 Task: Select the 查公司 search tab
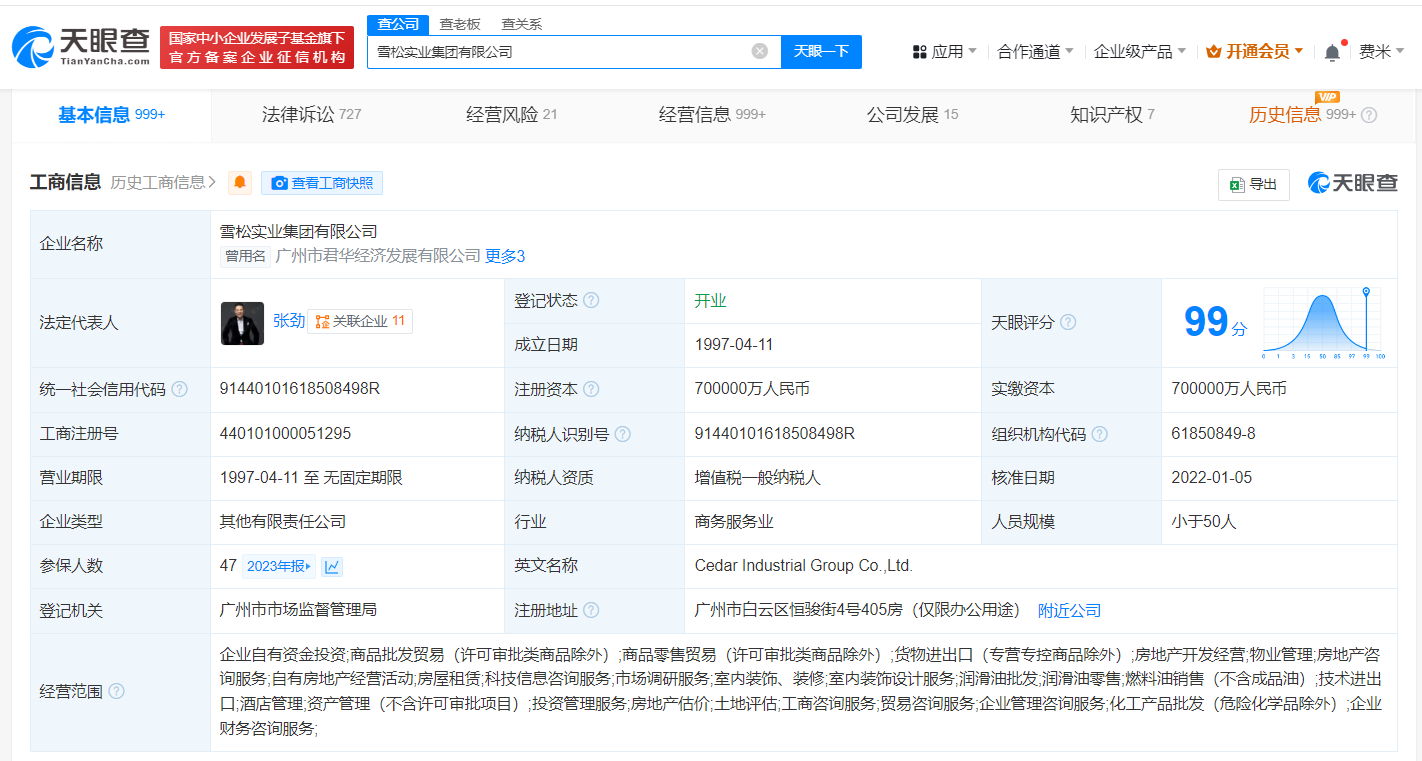click(397, 24)
